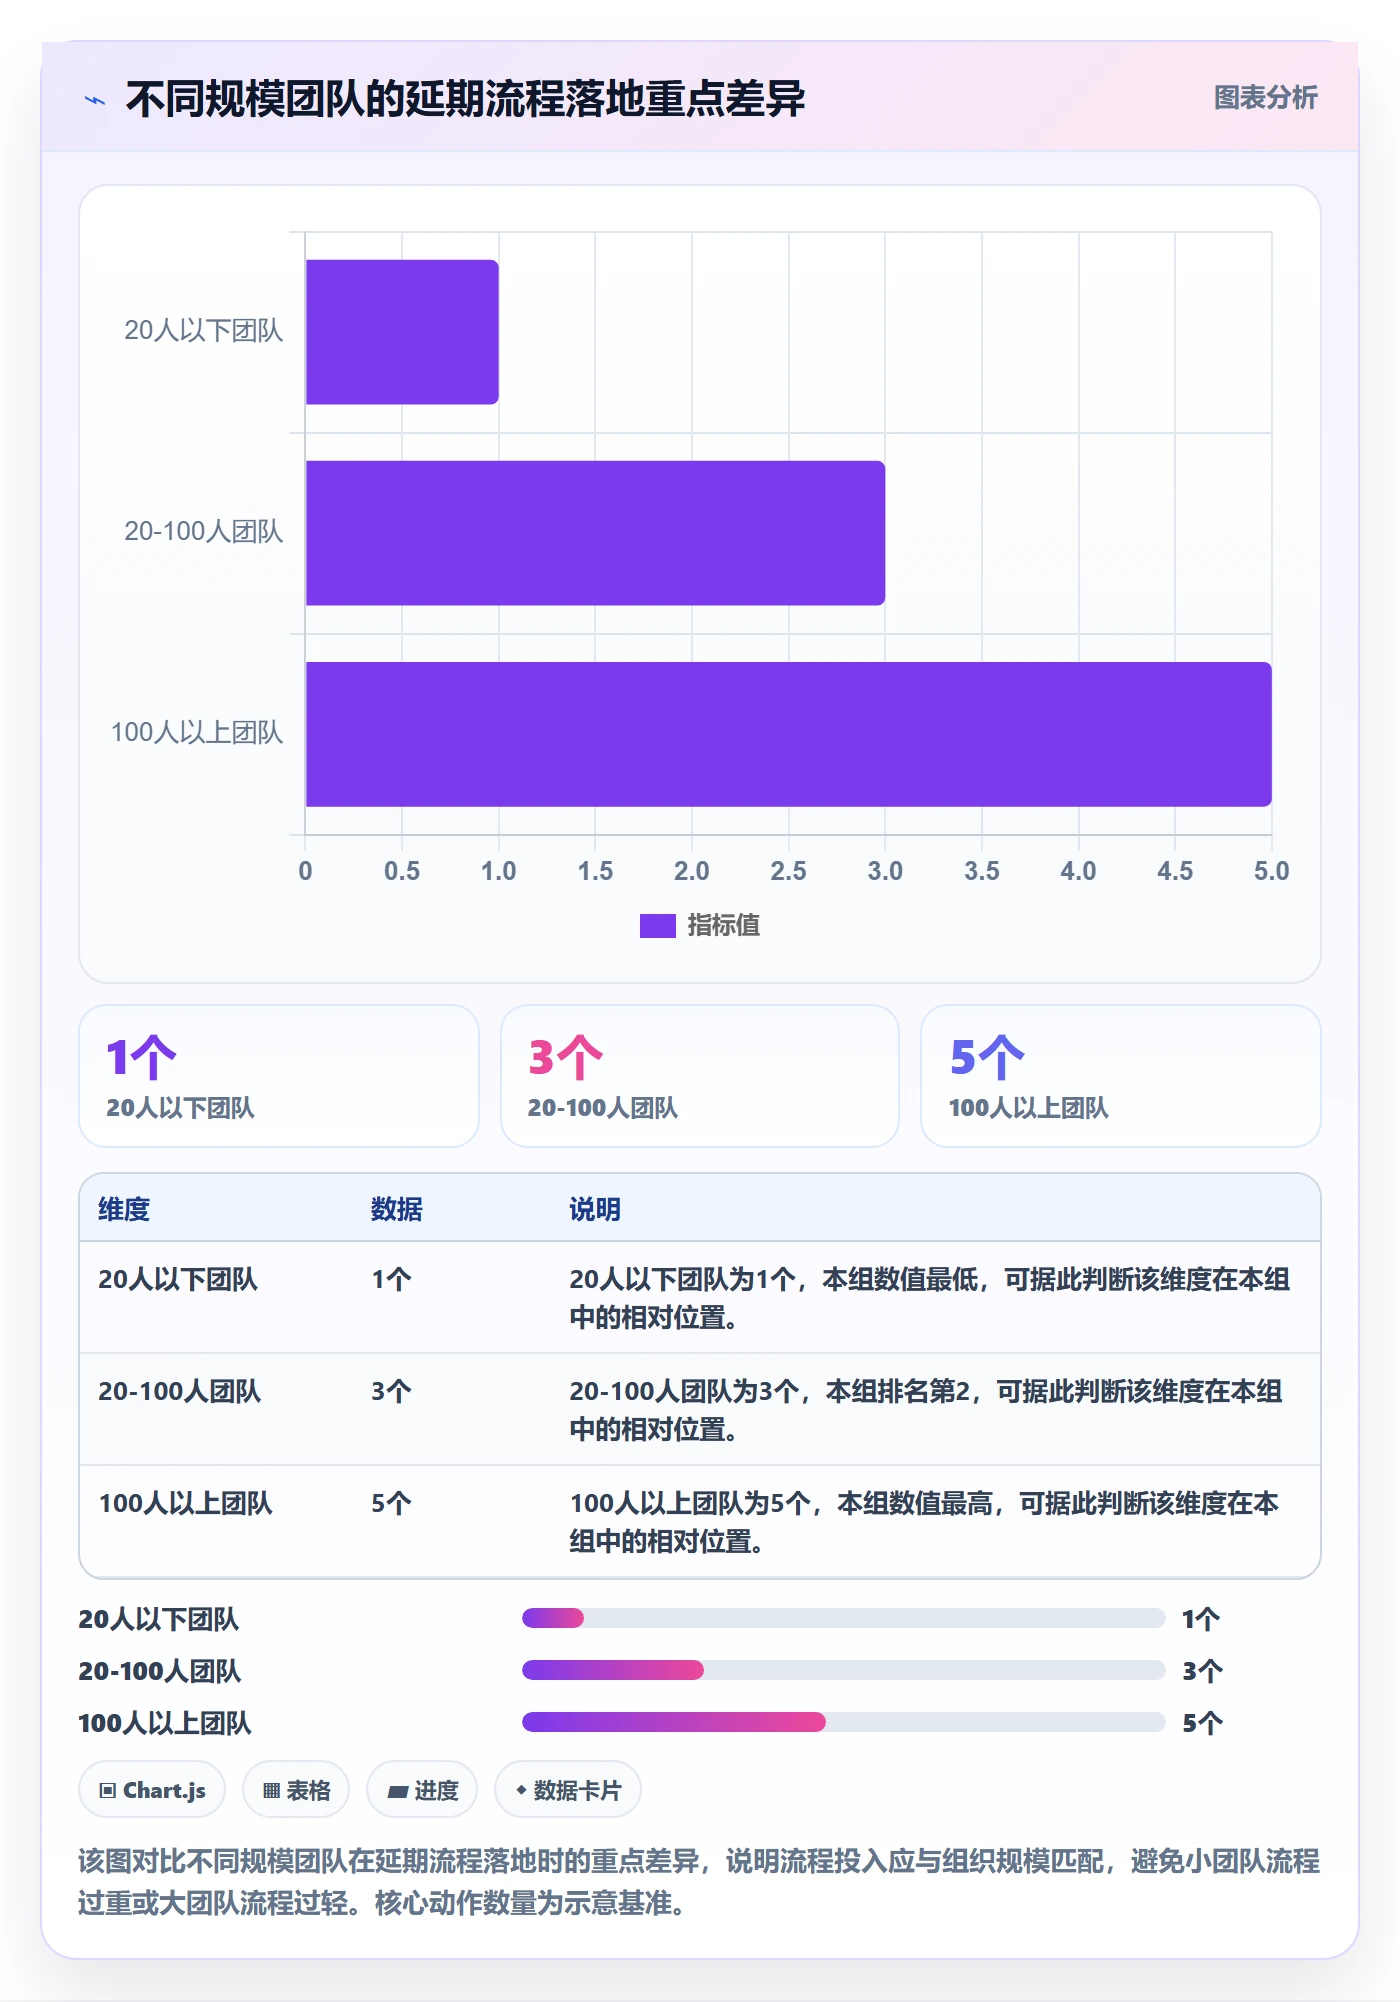Image resolution: width=1400 pixels, height=2002 pixels.
Task: Select the 1个 data card
Action: click(x=279, y=1076)
